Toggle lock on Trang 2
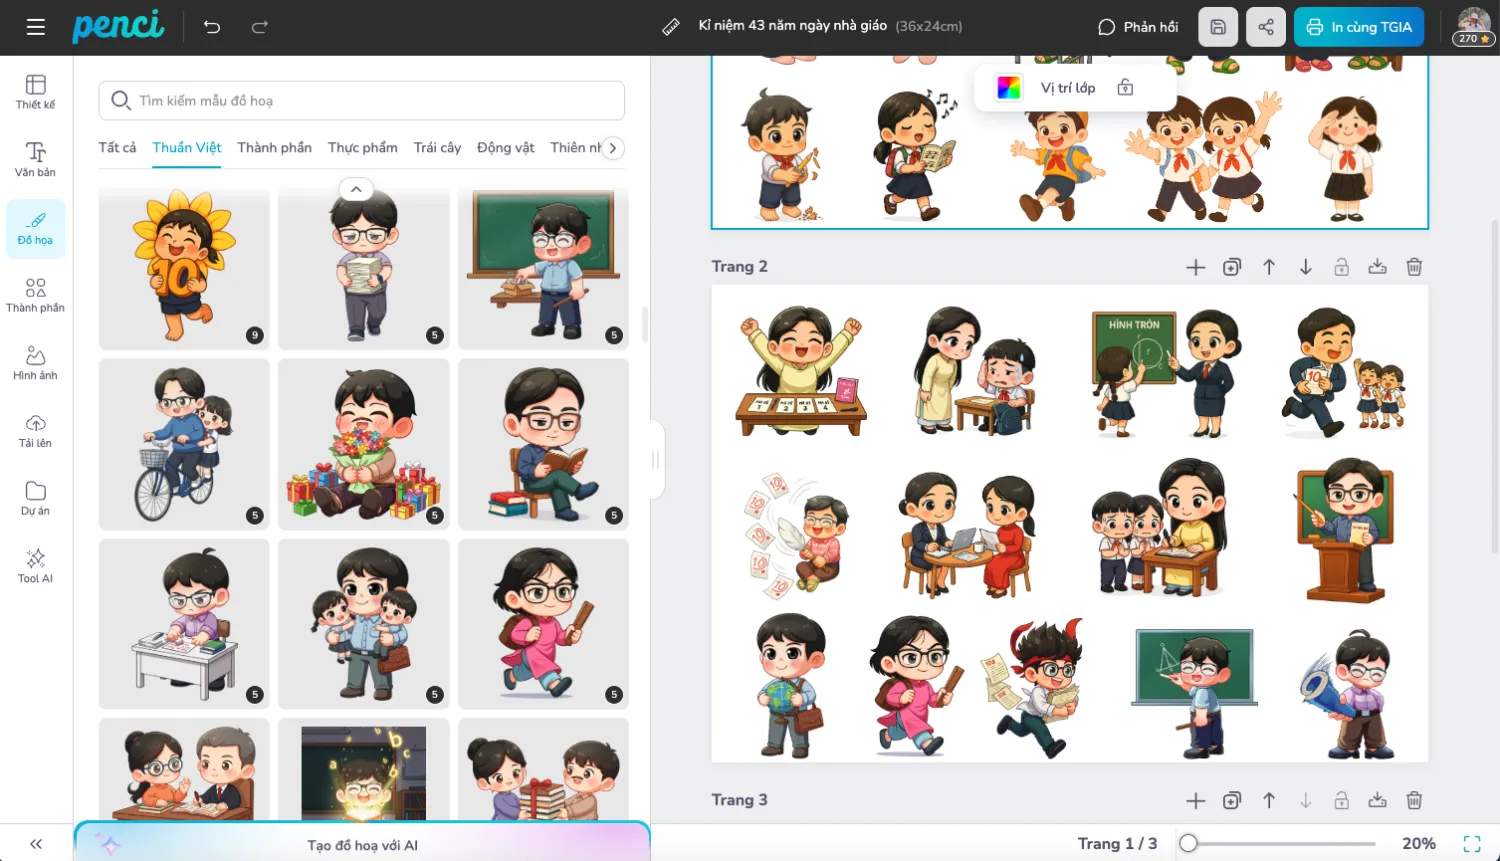Viewport: 1500px width, 861px height. pyautogui.click(x=1341, y=267)
